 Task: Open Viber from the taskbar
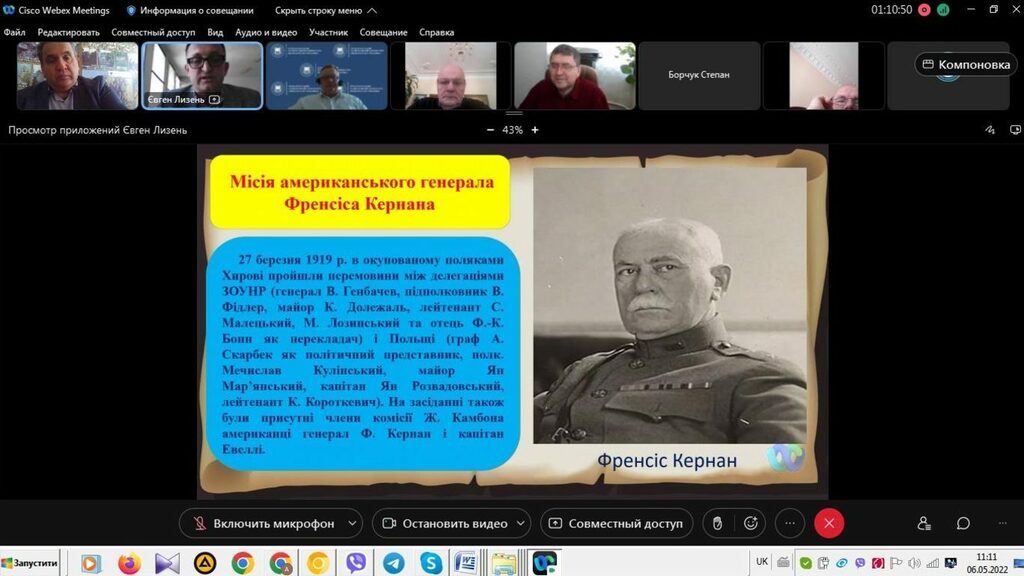tap(355, 563)
